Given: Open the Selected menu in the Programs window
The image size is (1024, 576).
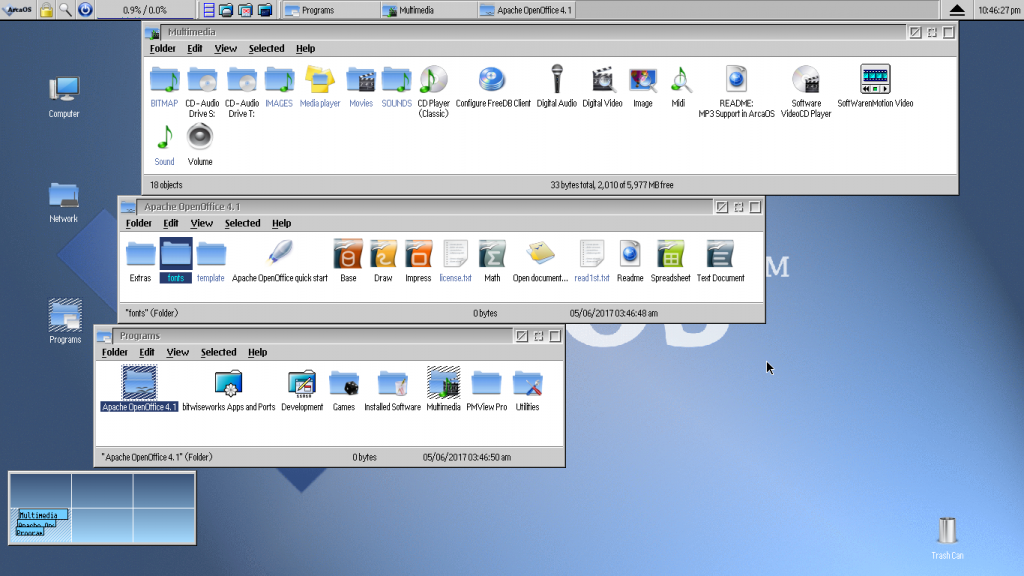Looking at the screenshot, I should [218, 352].
